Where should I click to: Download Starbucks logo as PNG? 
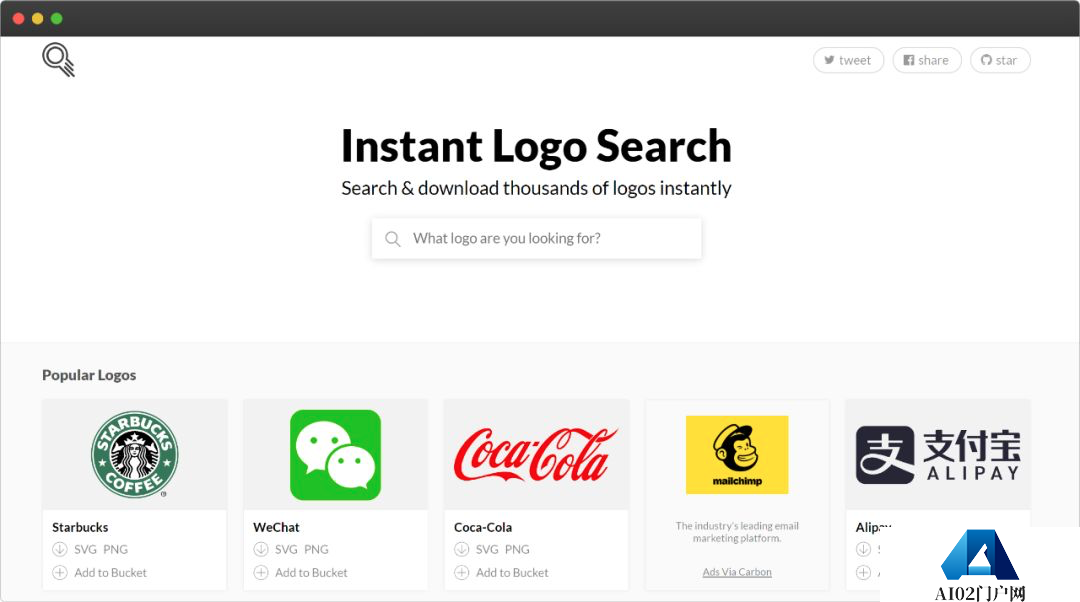tap(115, 549)
